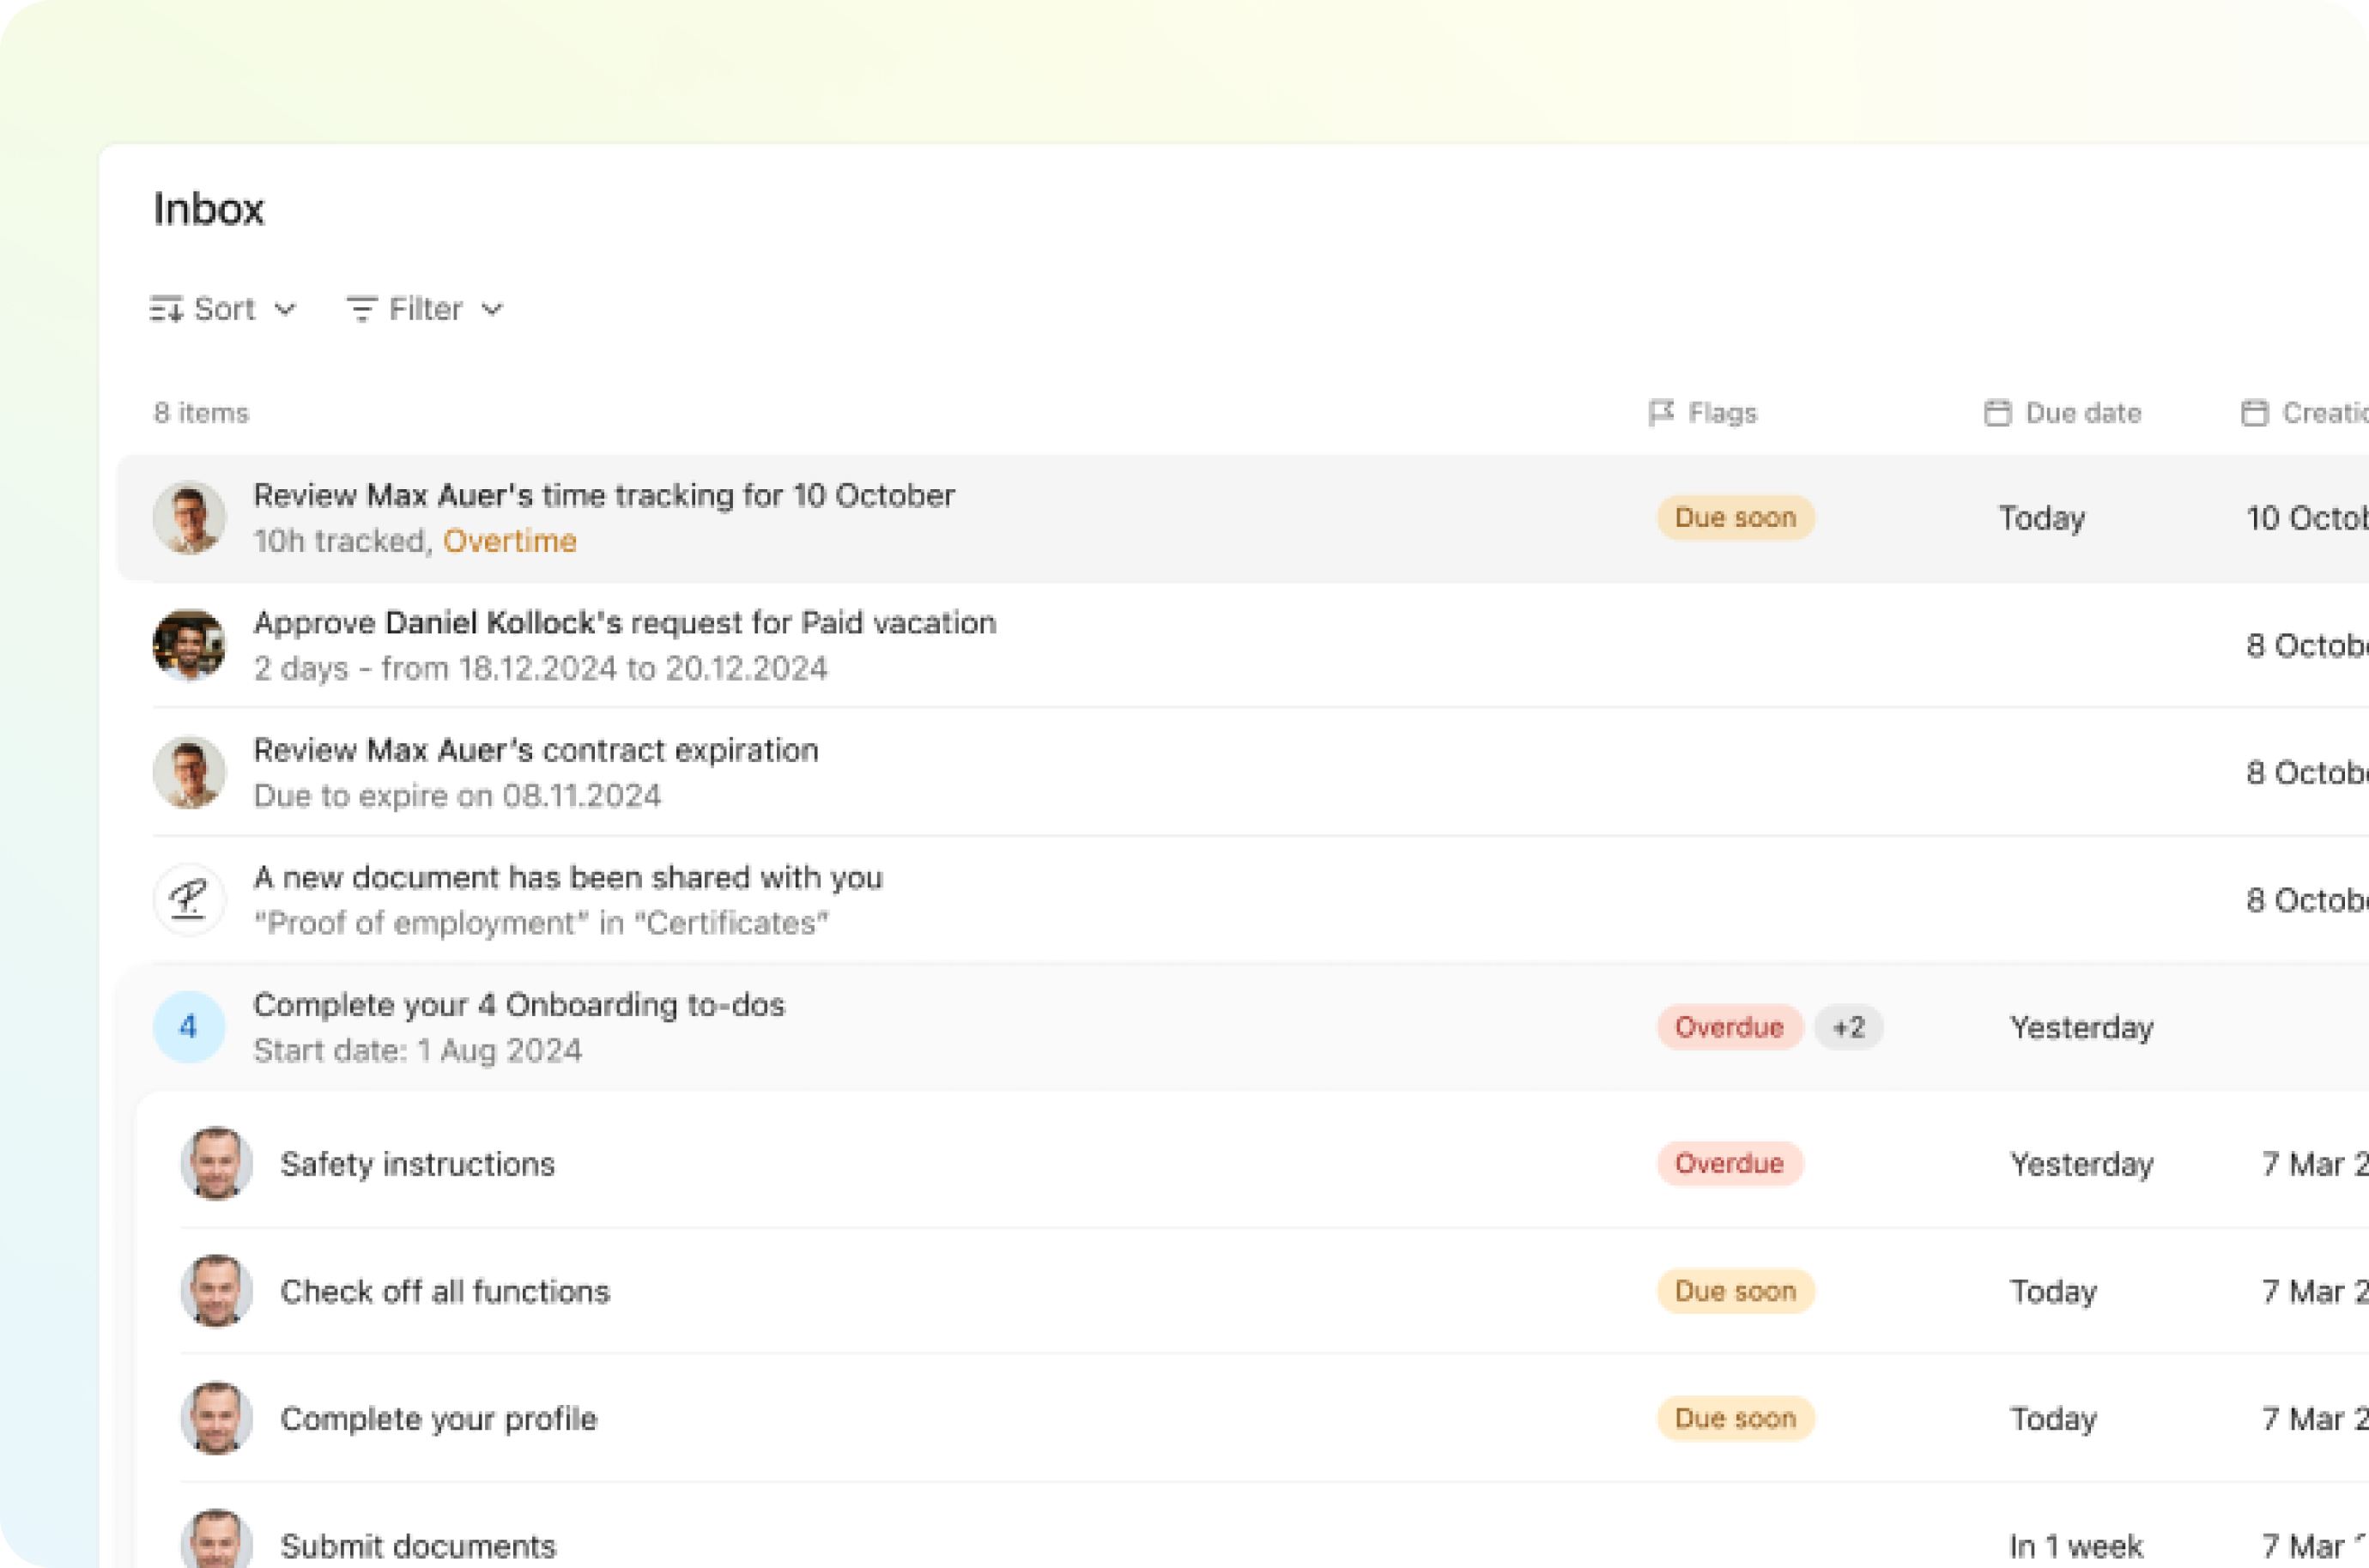Expand the +2 additional flags badge

pos(1848,1027)
